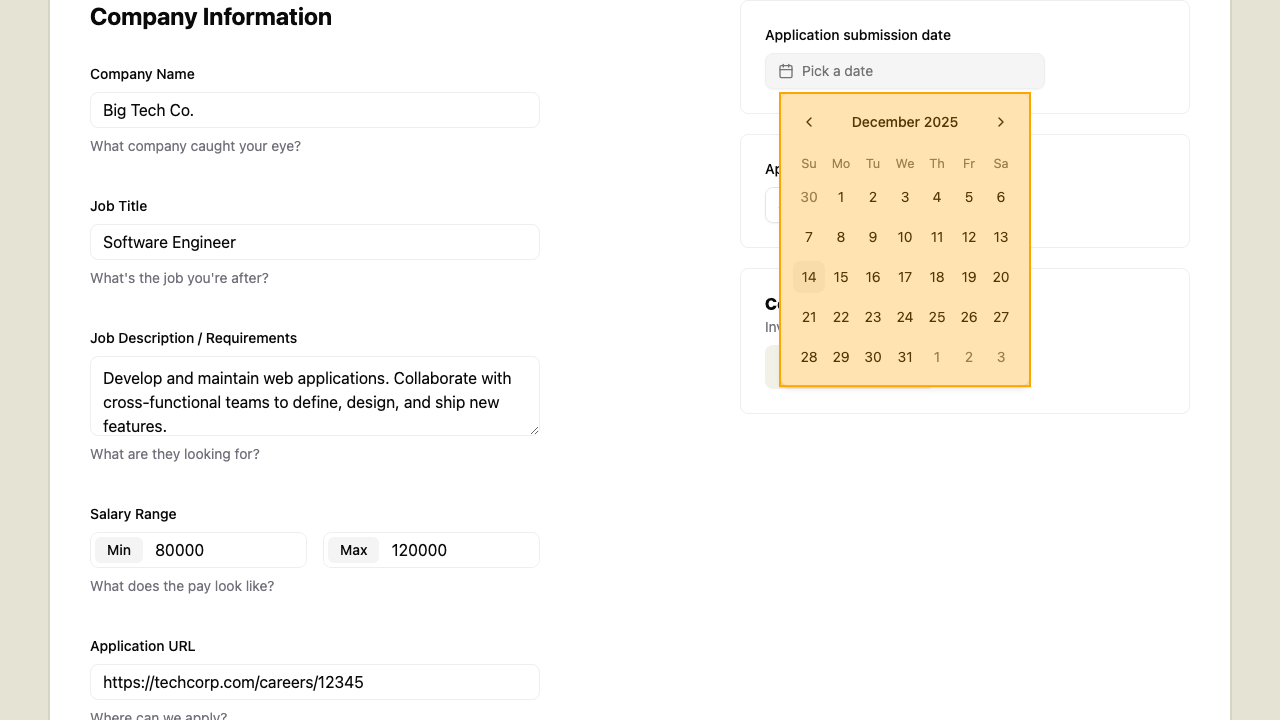1280x720 pixels.
Task: Go to the previous month in the calendar
Action: (808, 121)
